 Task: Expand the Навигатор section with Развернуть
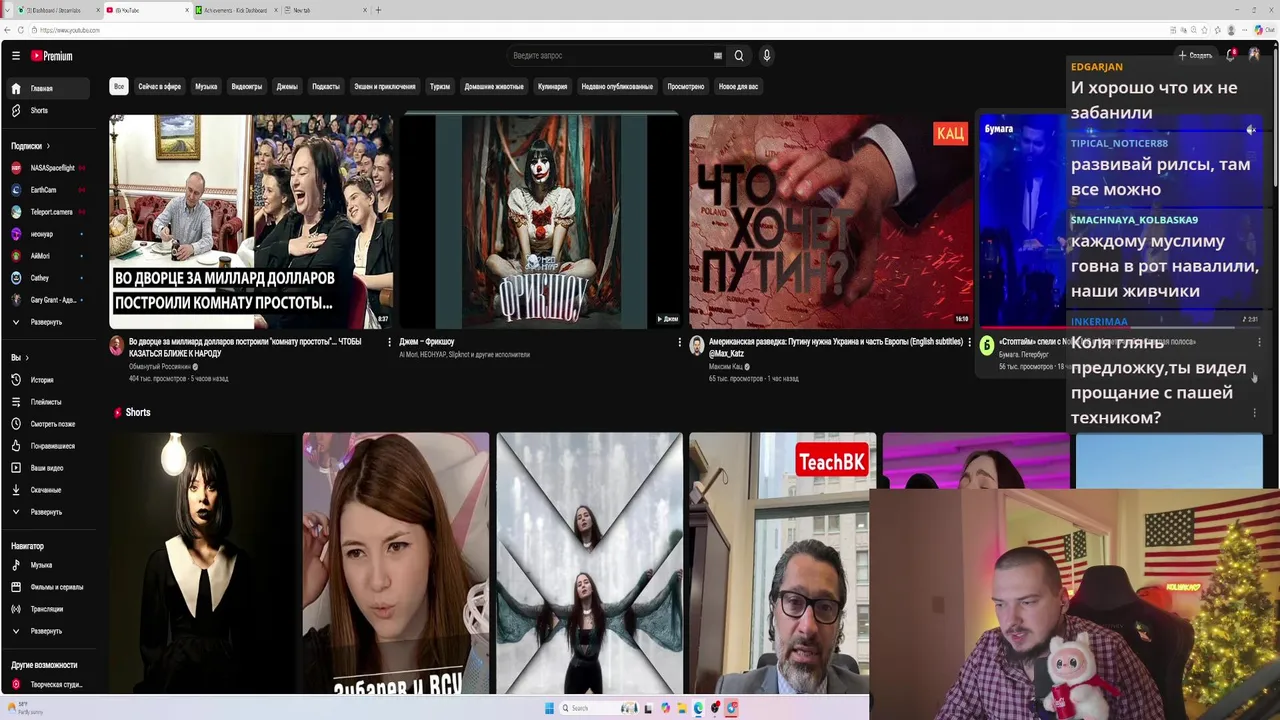pos(46,631)
